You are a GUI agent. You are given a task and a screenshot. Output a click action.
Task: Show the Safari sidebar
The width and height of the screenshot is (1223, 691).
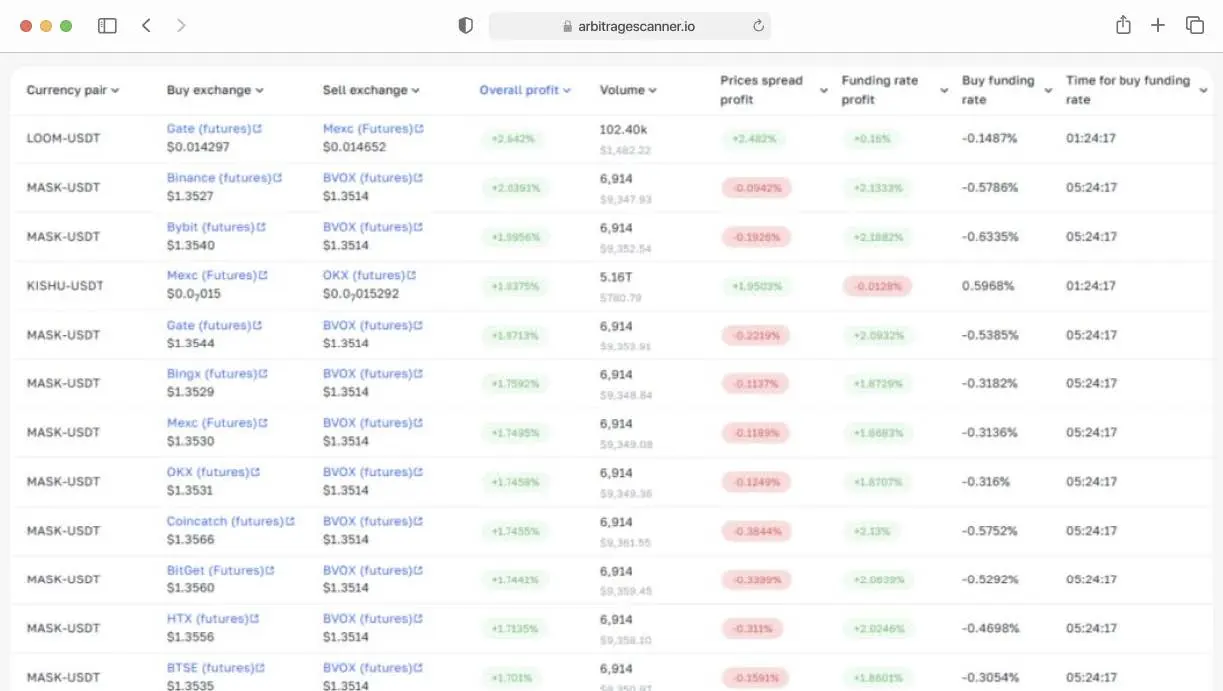107,26
